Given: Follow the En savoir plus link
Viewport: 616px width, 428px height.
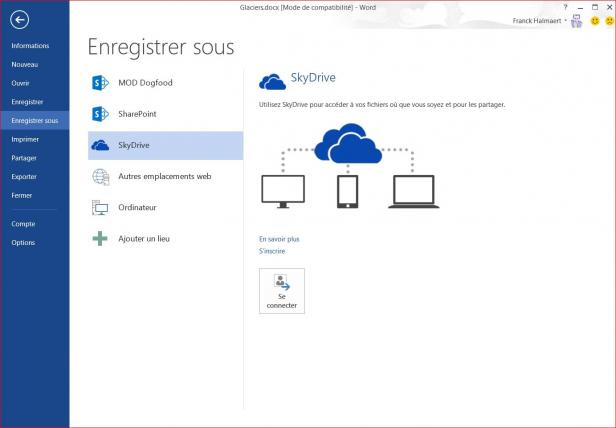Looking at the screenshot, I should [x=279, y=239].
